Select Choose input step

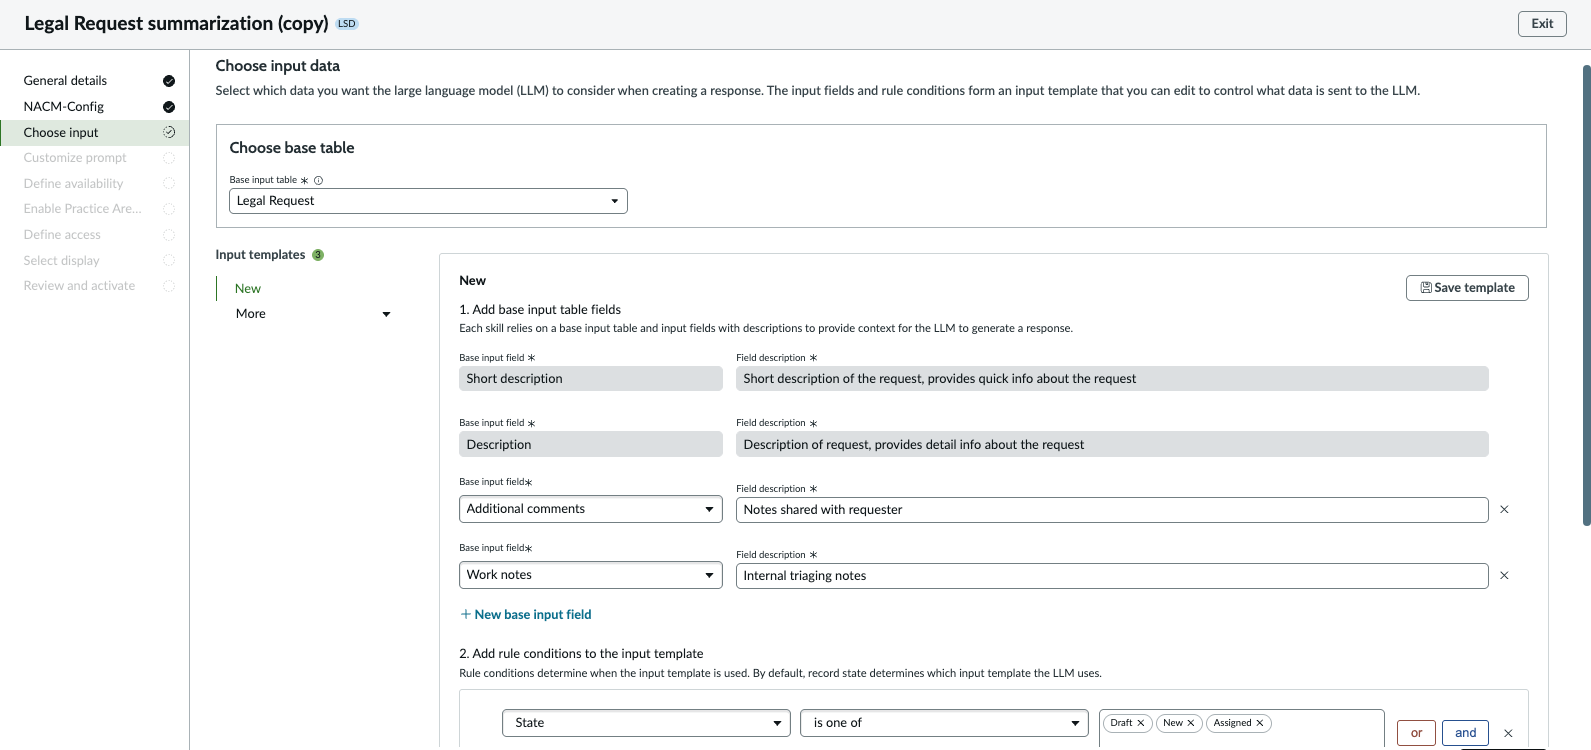pos(95,132)
